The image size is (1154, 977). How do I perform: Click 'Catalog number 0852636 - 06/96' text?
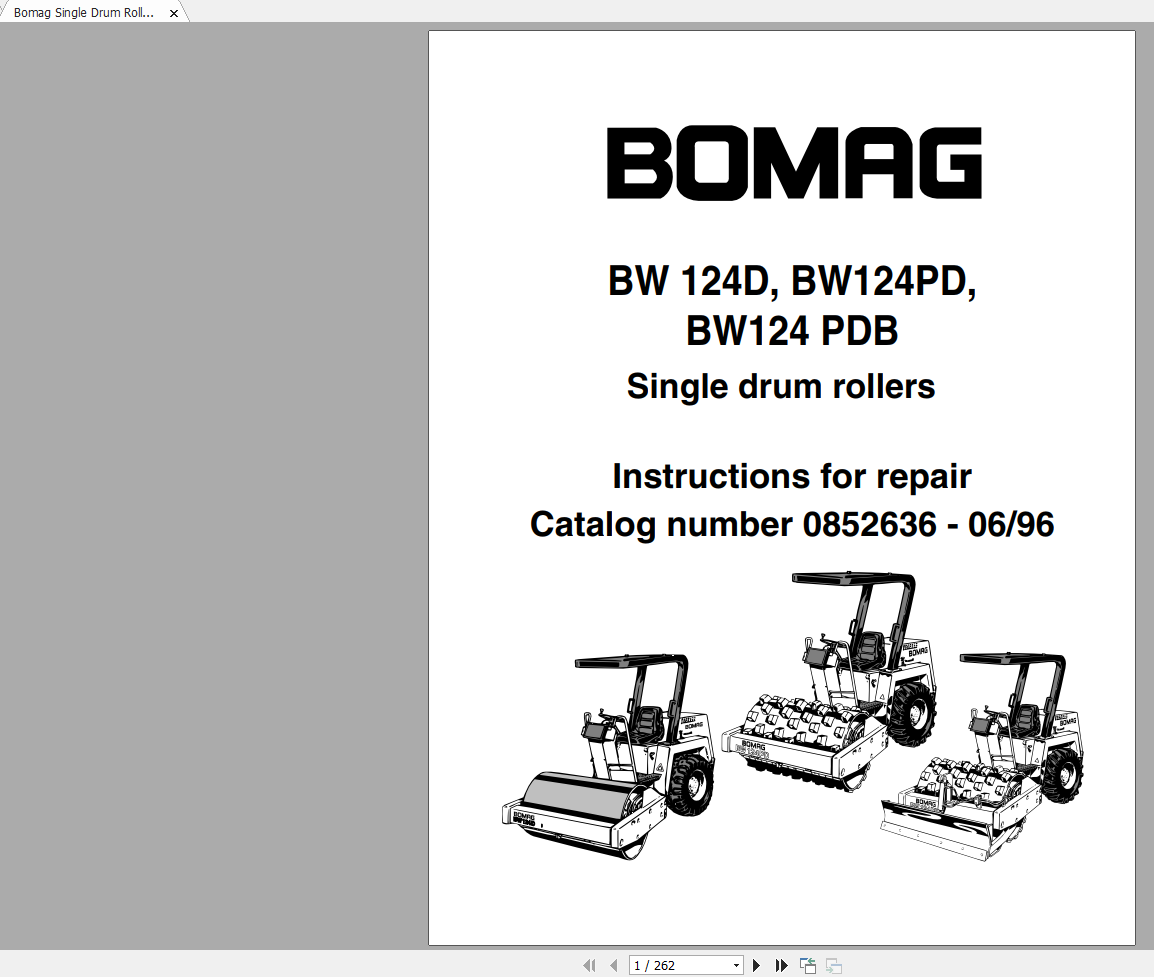tap(792, 525)
